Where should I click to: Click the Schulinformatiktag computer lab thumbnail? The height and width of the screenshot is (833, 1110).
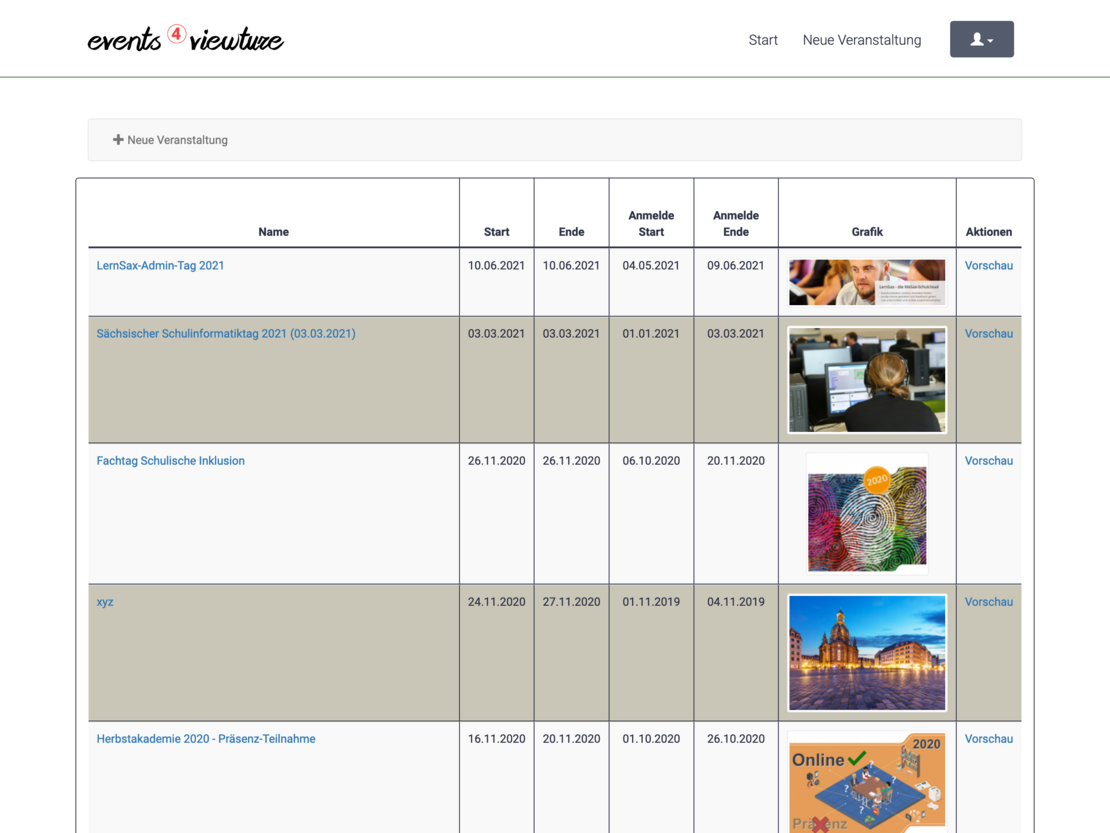tap(866, 379)
